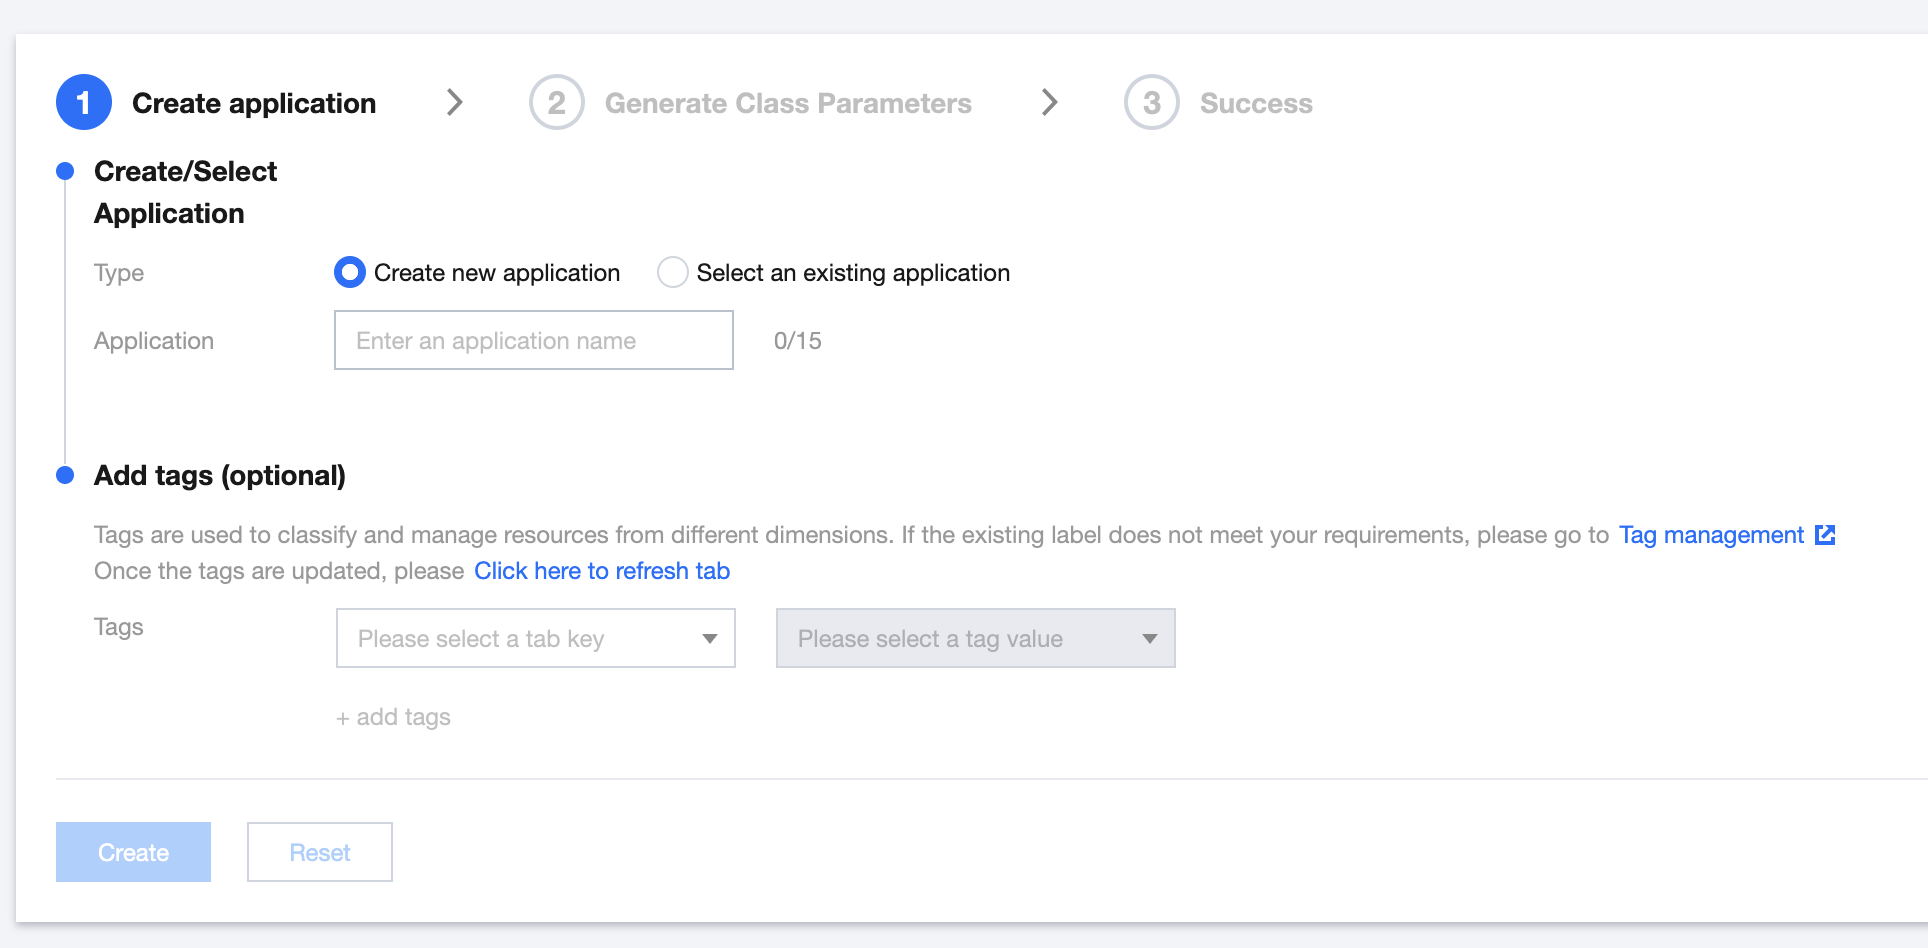Open the Tag management link

tap(1711, 535)
